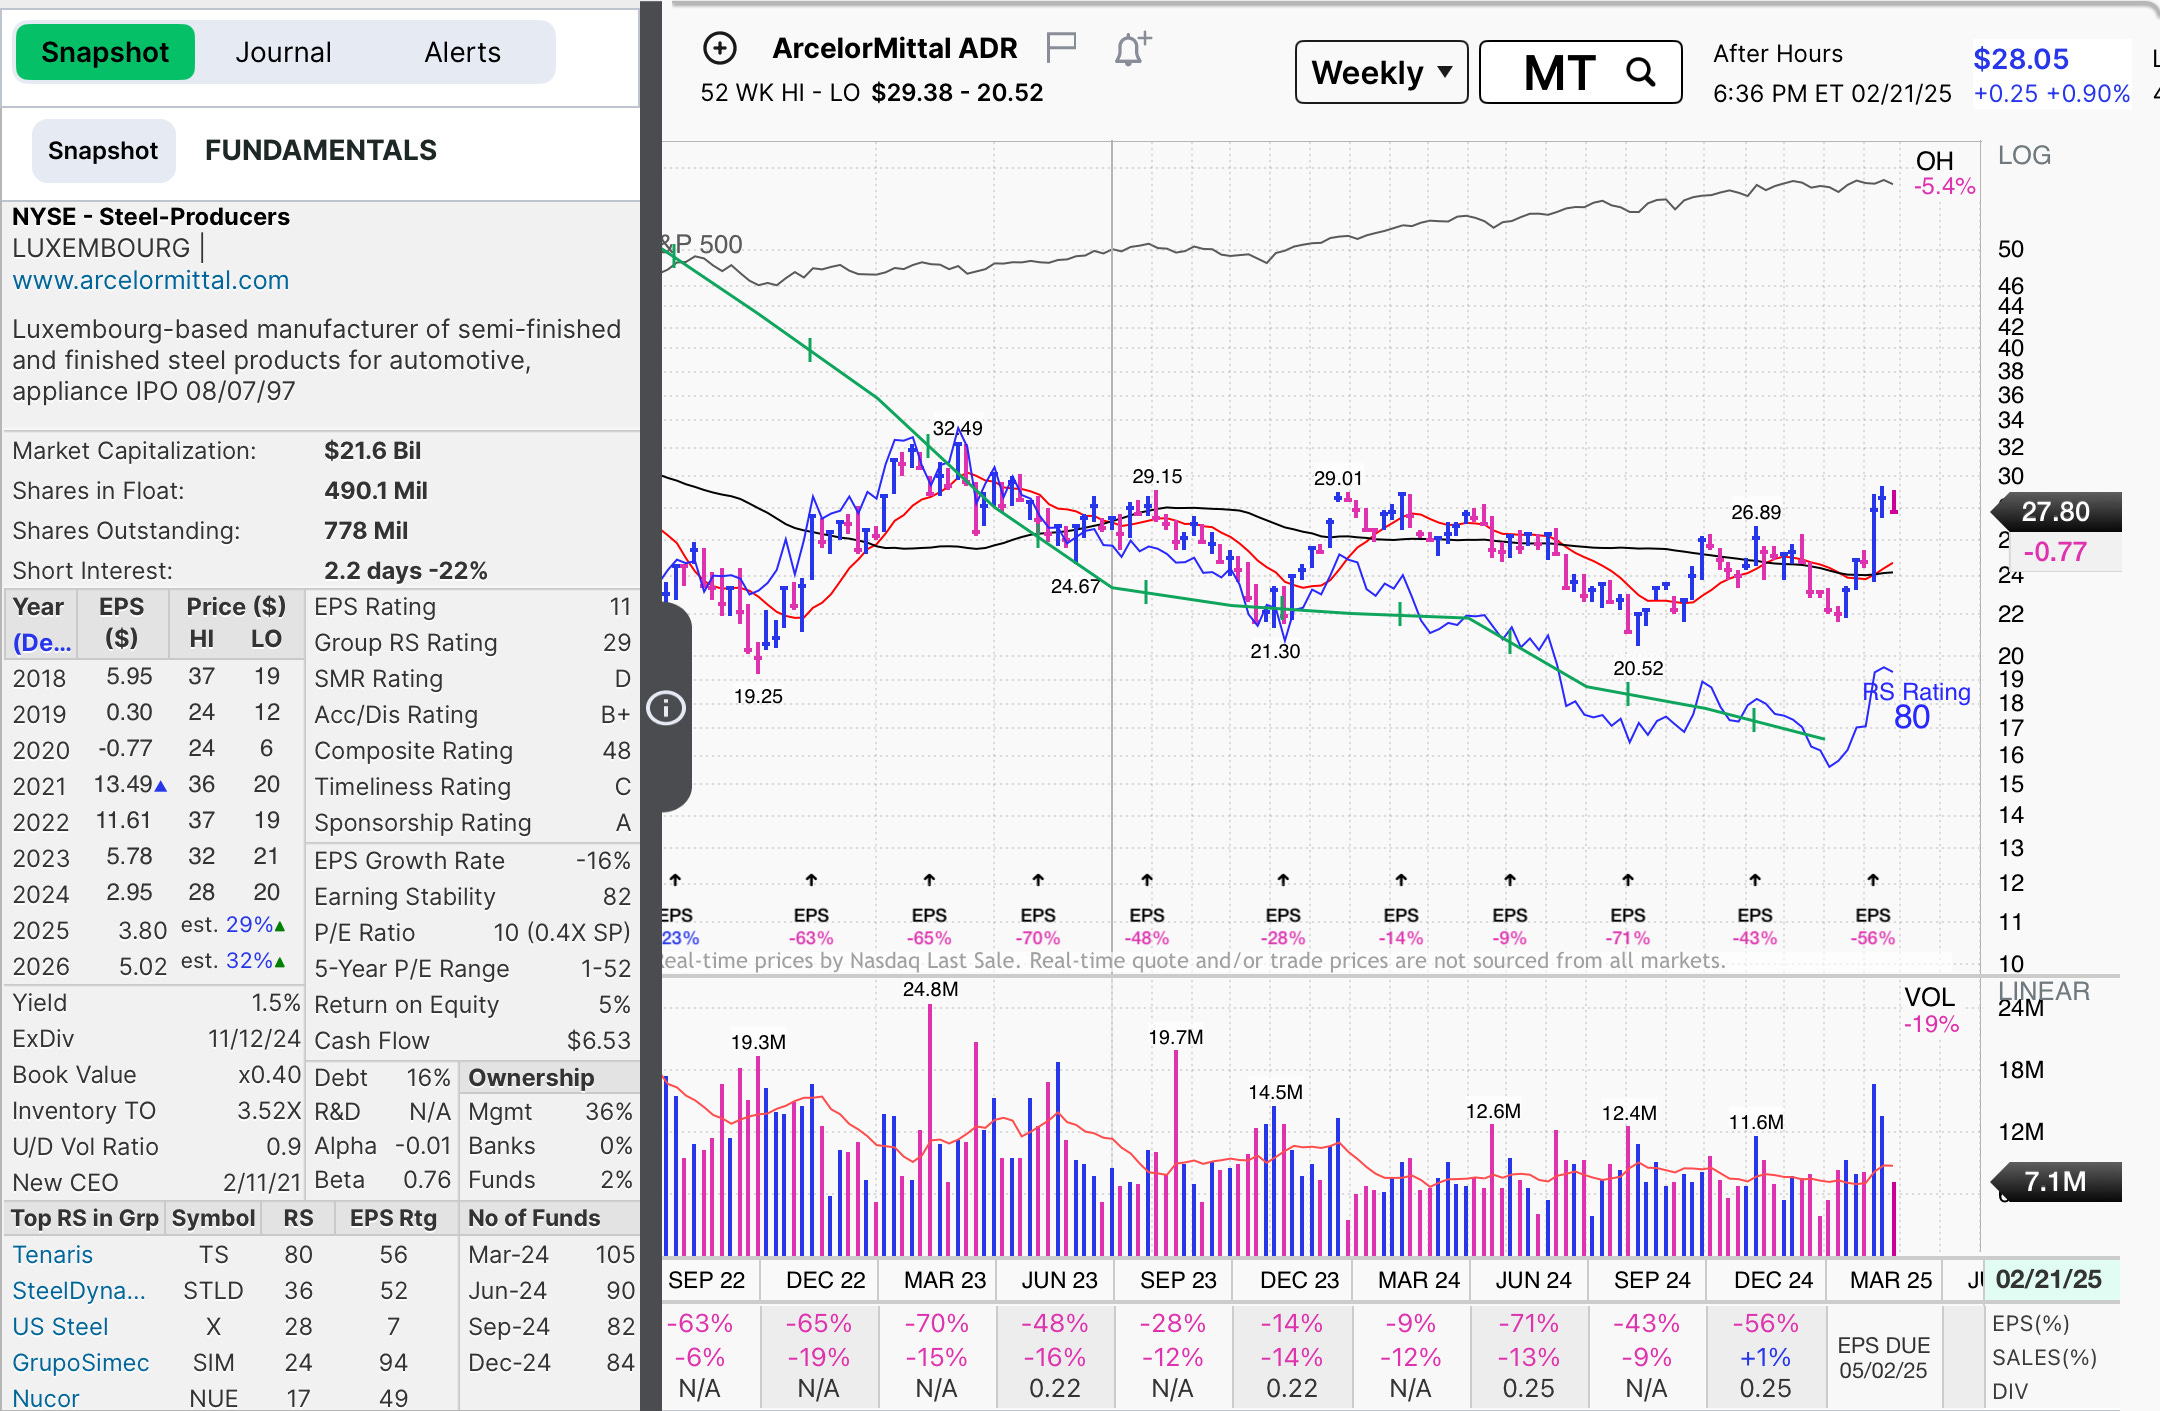The width and height of the screenshot is (2160, 1411).
Task: Switch to the Alerts tab
Action: coord(462,52)
